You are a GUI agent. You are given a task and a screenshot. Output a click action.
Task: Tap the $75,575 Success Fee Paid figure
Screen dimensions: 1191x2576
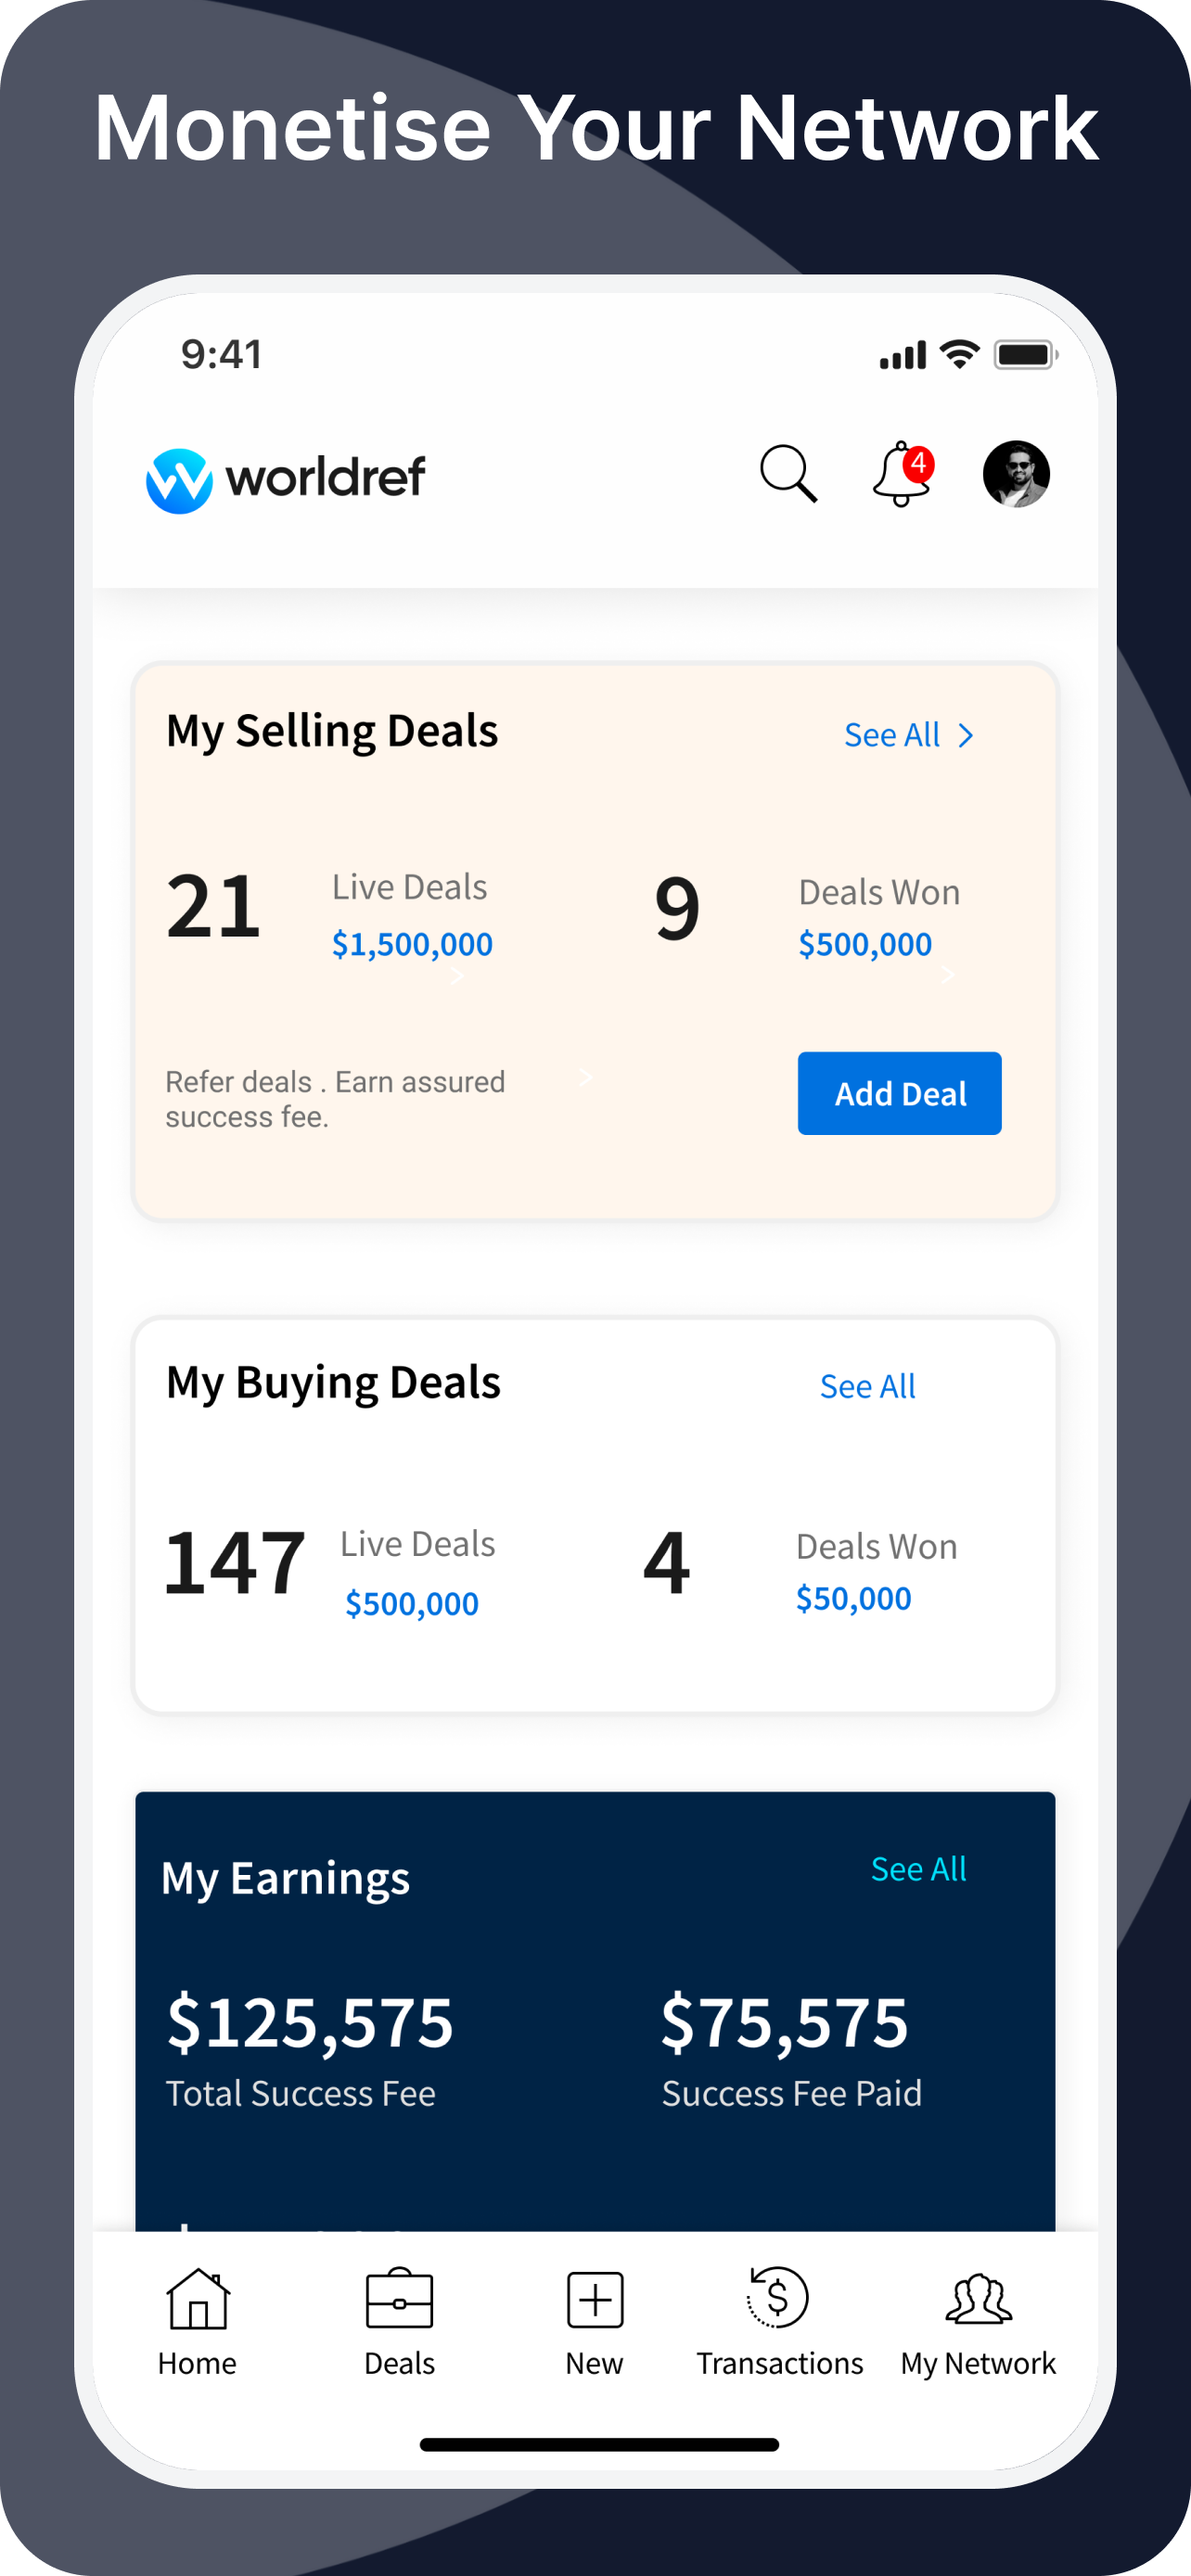point(784,2022)
